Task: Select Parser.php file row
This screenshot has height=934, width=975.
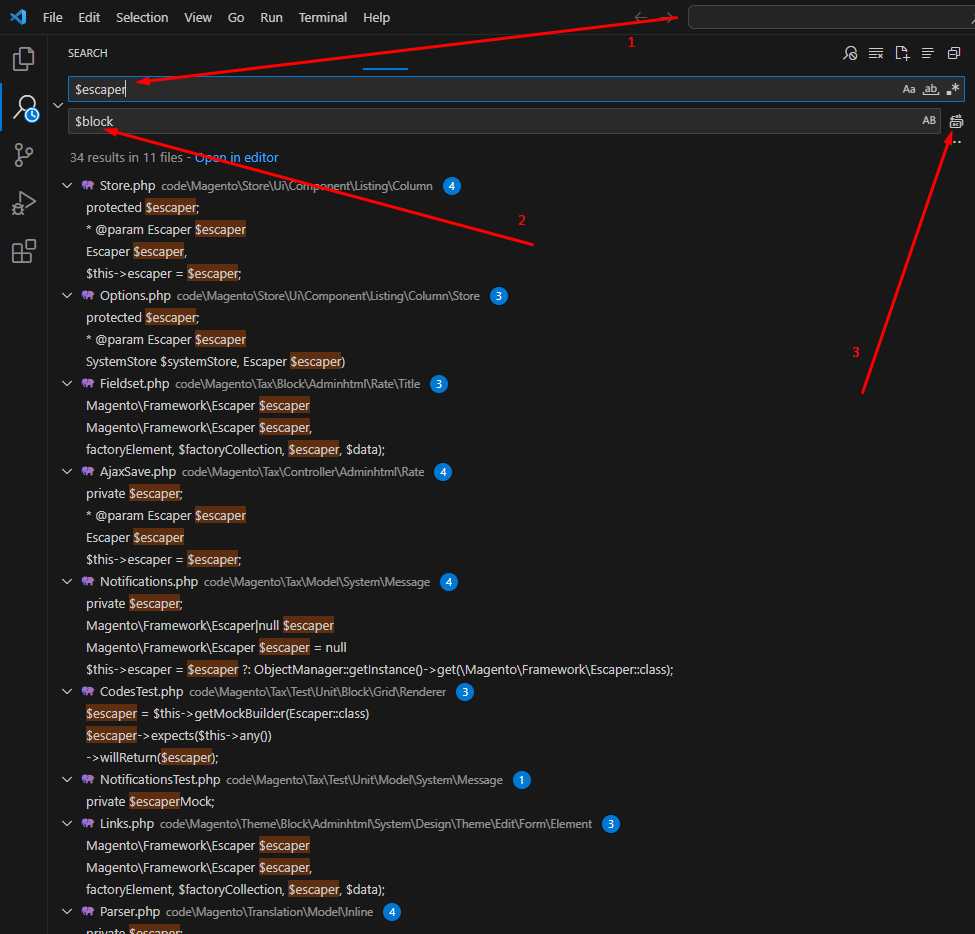Action: click(512, 912)
